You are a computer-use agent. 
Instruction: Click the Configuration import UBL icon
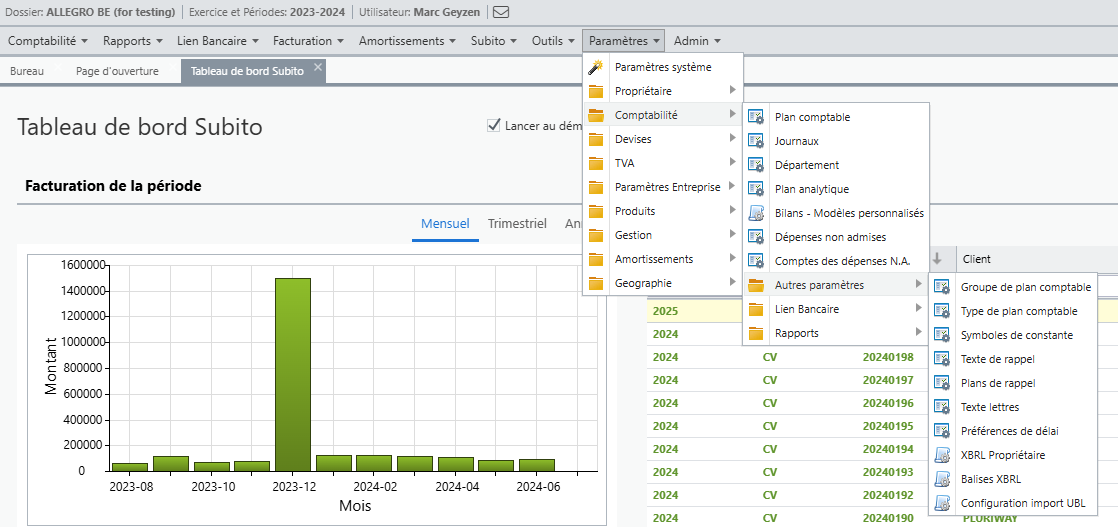point(942,503)
